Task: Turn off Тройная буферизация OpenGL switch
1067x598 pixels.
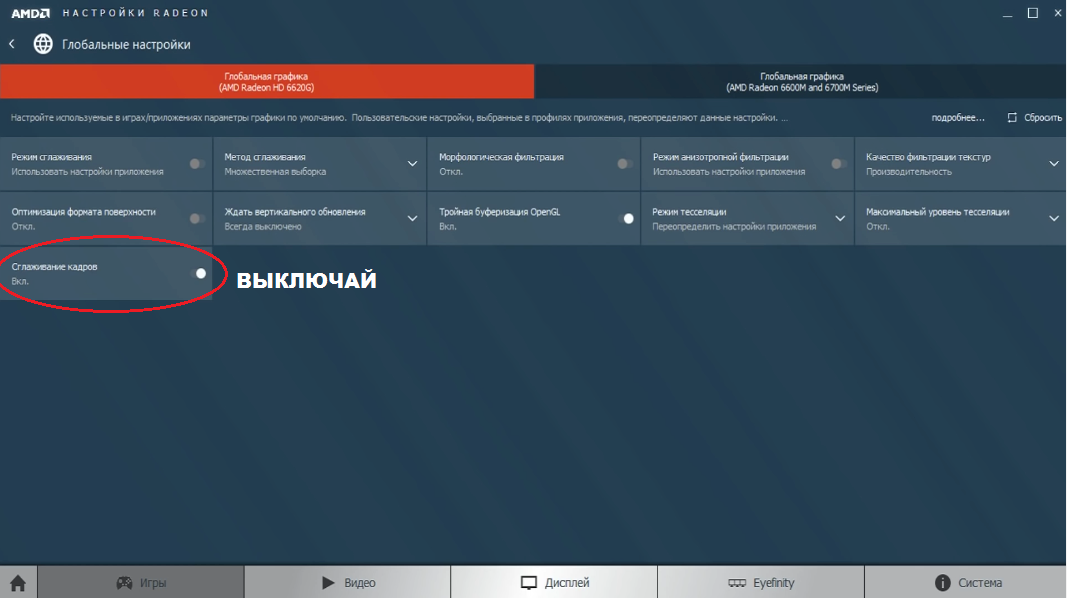Action: (626, 218)
